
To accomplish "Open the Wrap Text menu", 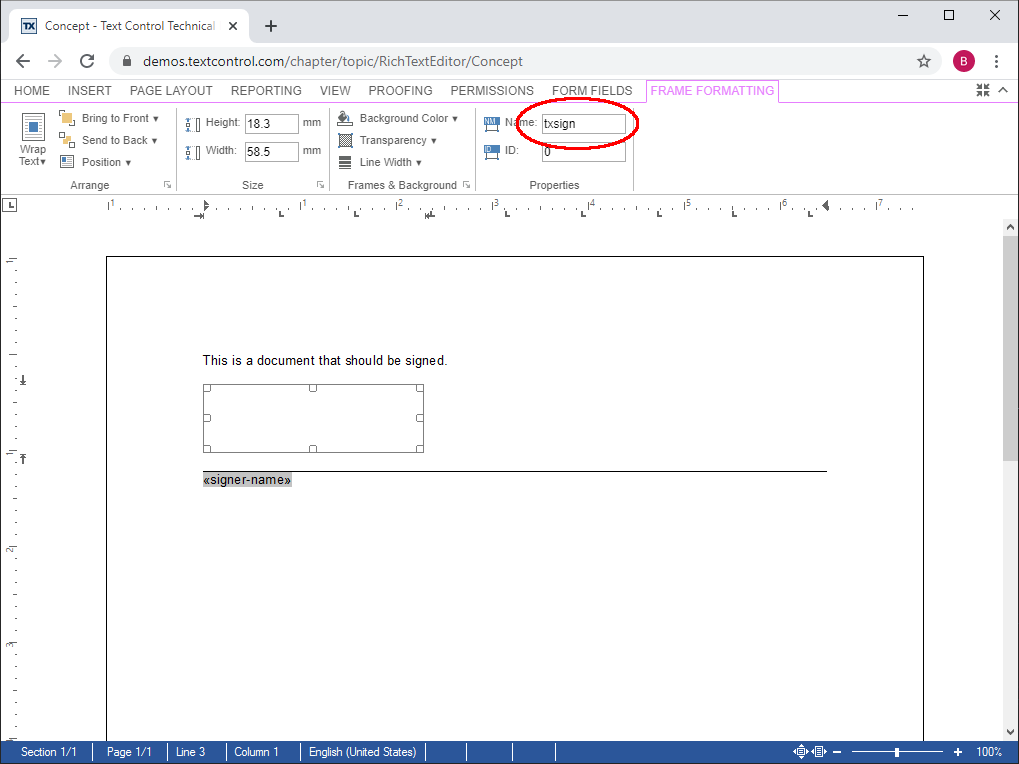I will pos(32,140).
